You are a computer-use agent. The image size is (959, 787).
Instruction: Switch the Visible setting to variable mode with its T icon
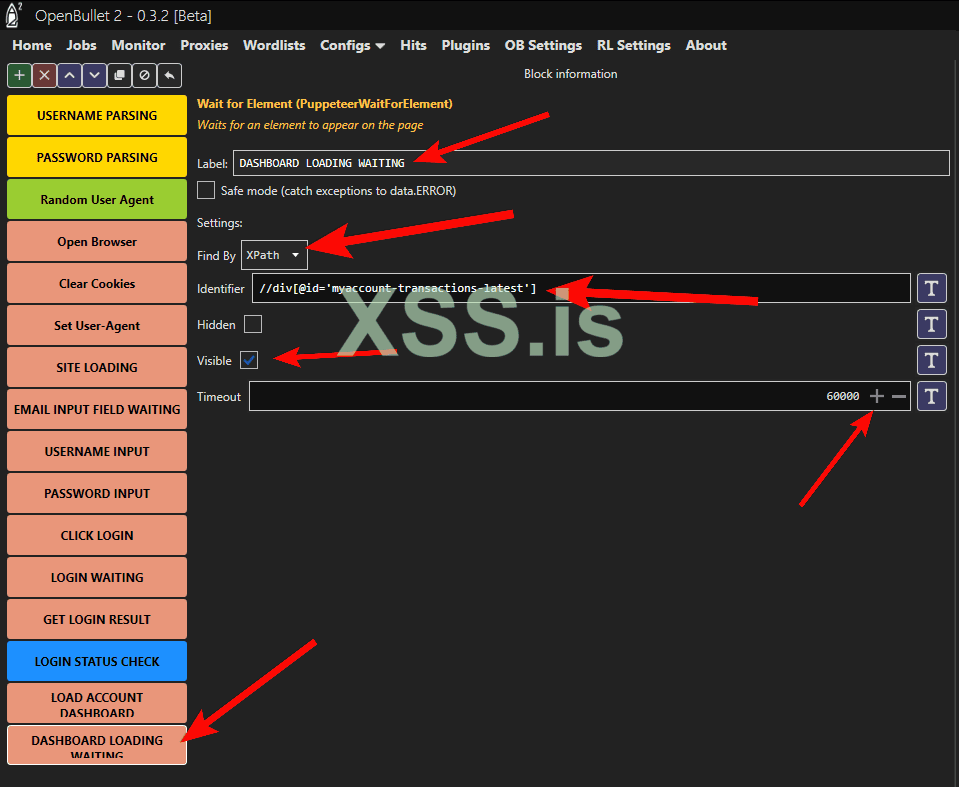click(931, 360)
